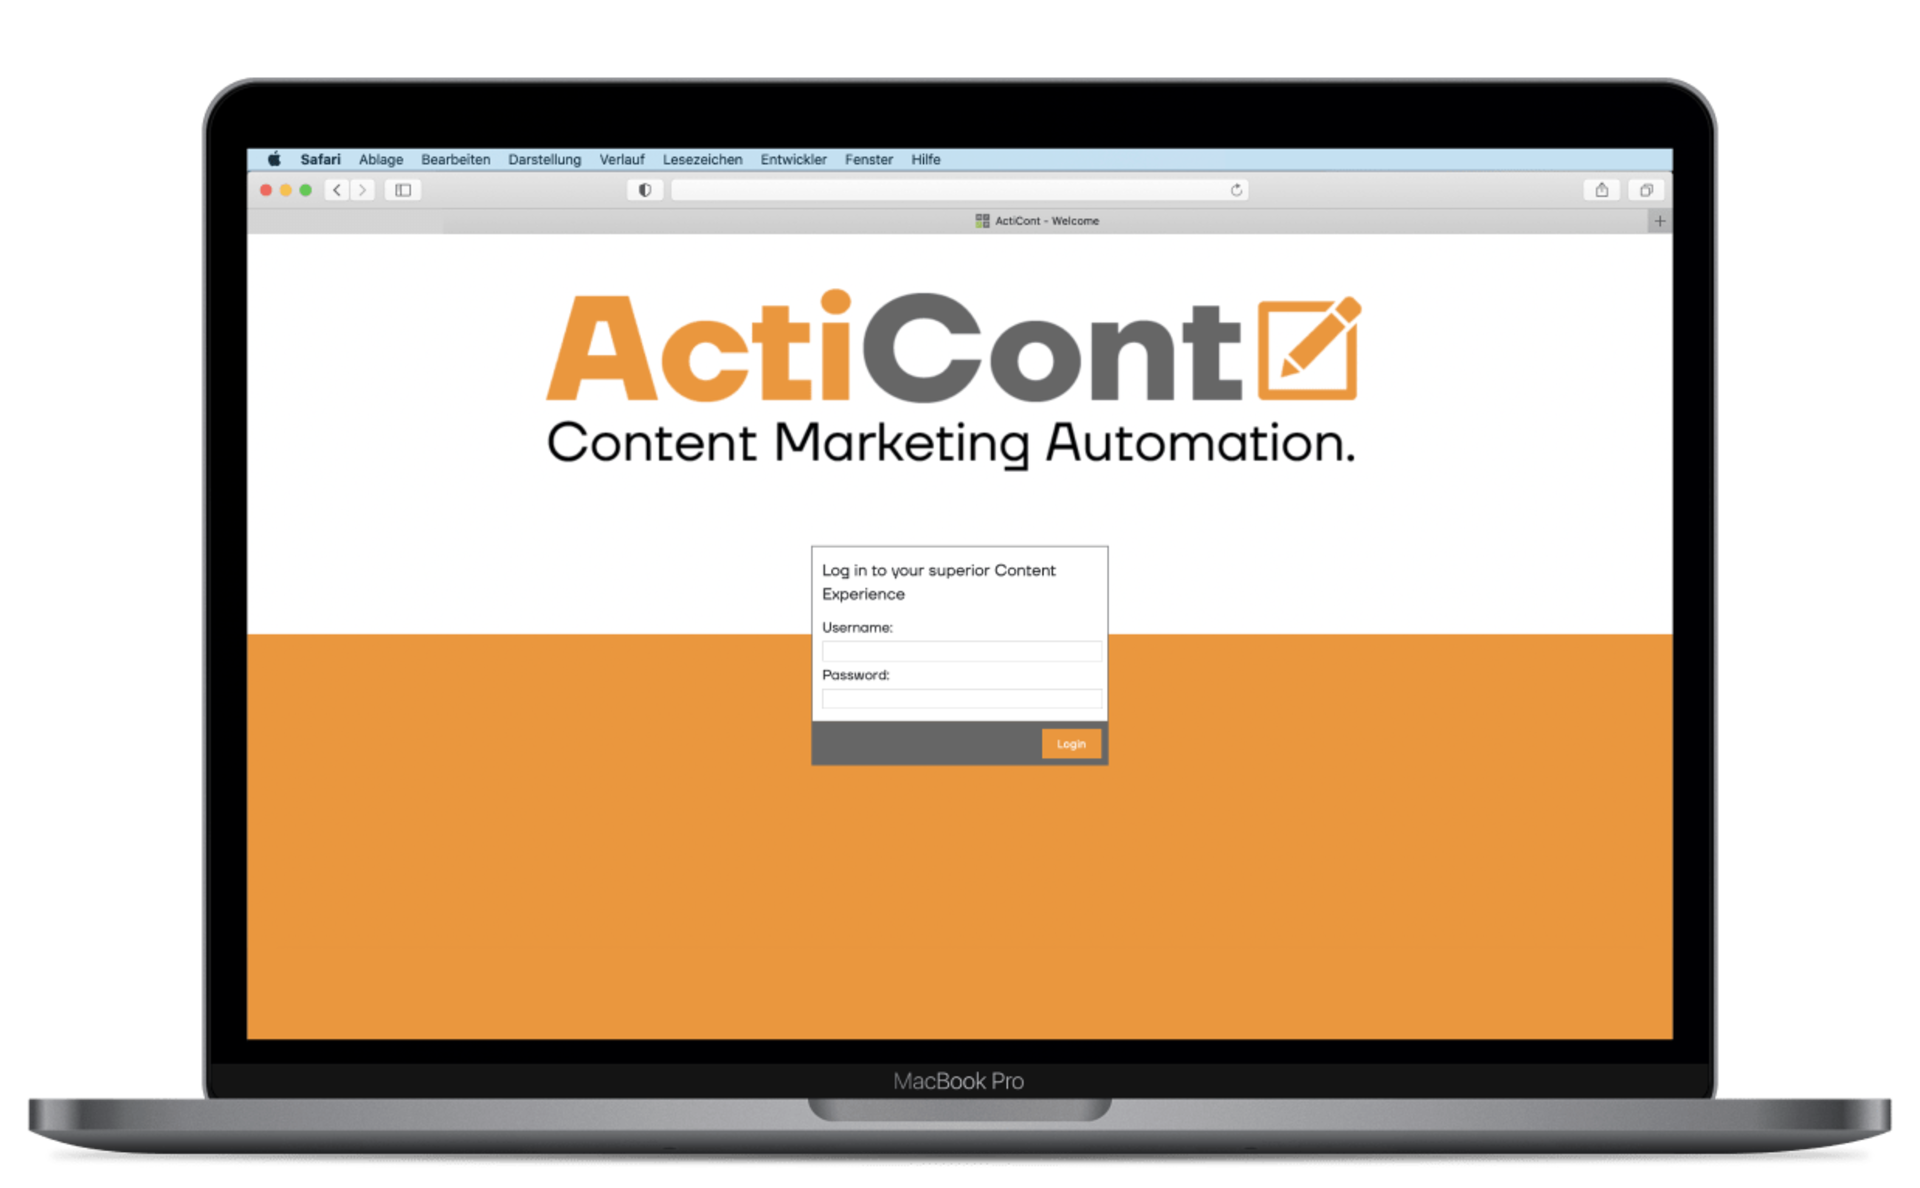Open the Entwickler menu
Screen dimensions: 1920x1188
tap(793, 159)
